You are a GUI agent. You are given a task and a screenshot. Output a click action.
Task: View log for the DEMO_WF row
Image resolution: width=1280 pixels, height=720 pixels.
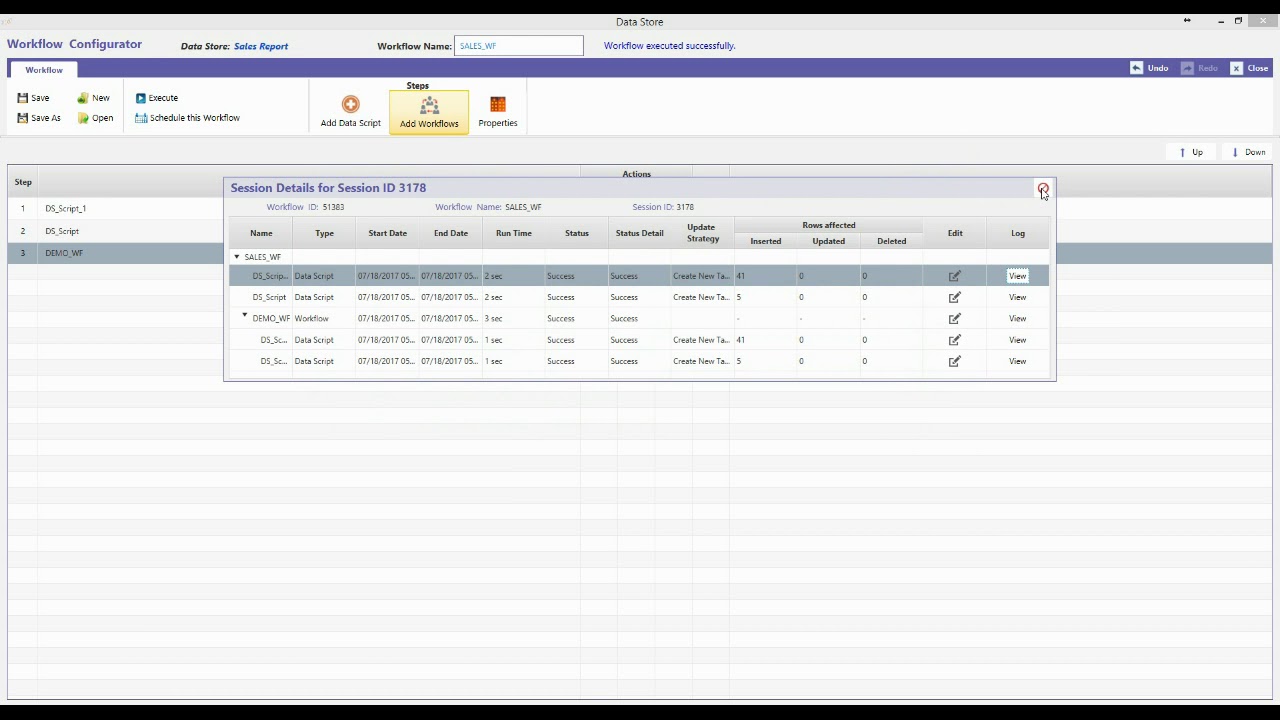click(1017, 318)
